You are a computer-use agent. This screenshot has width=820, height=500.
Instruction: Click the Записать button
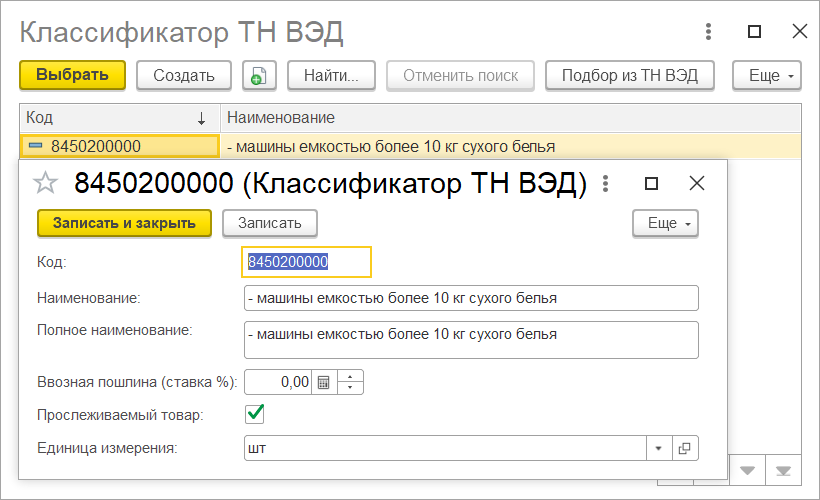tap(270, 223)
